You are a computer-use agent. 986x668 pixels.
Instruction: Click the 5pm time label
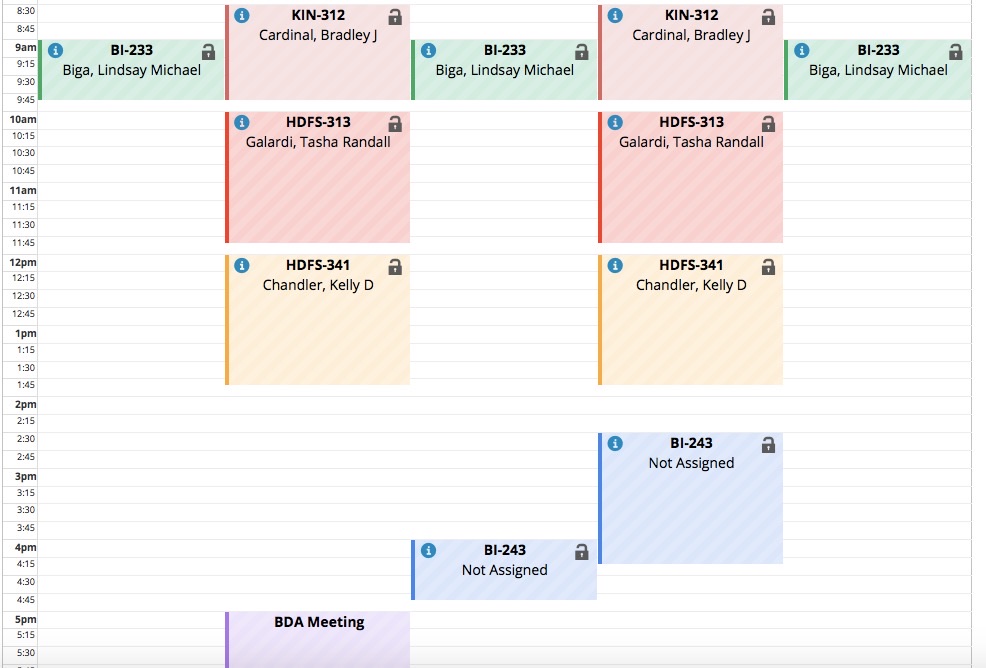tap(25, 619)
